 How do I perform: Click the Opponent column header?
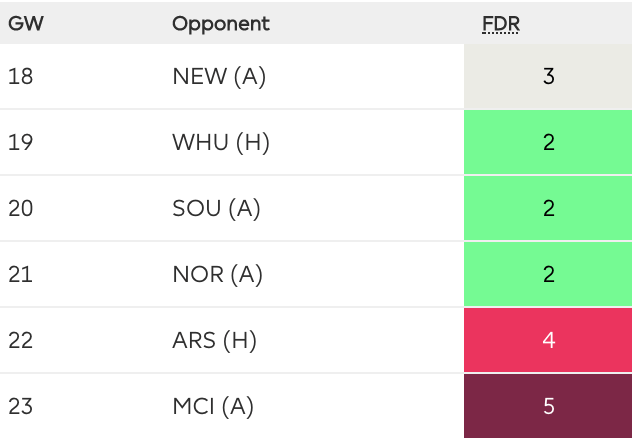pyautogui.click(x=221, y=24)
